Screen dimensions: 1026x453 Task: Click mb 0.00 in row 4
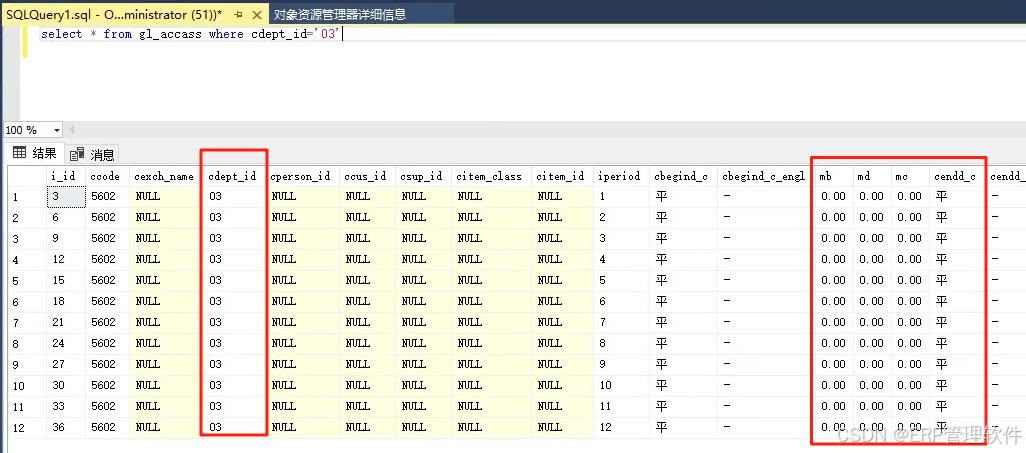click(x=833, y=259)
